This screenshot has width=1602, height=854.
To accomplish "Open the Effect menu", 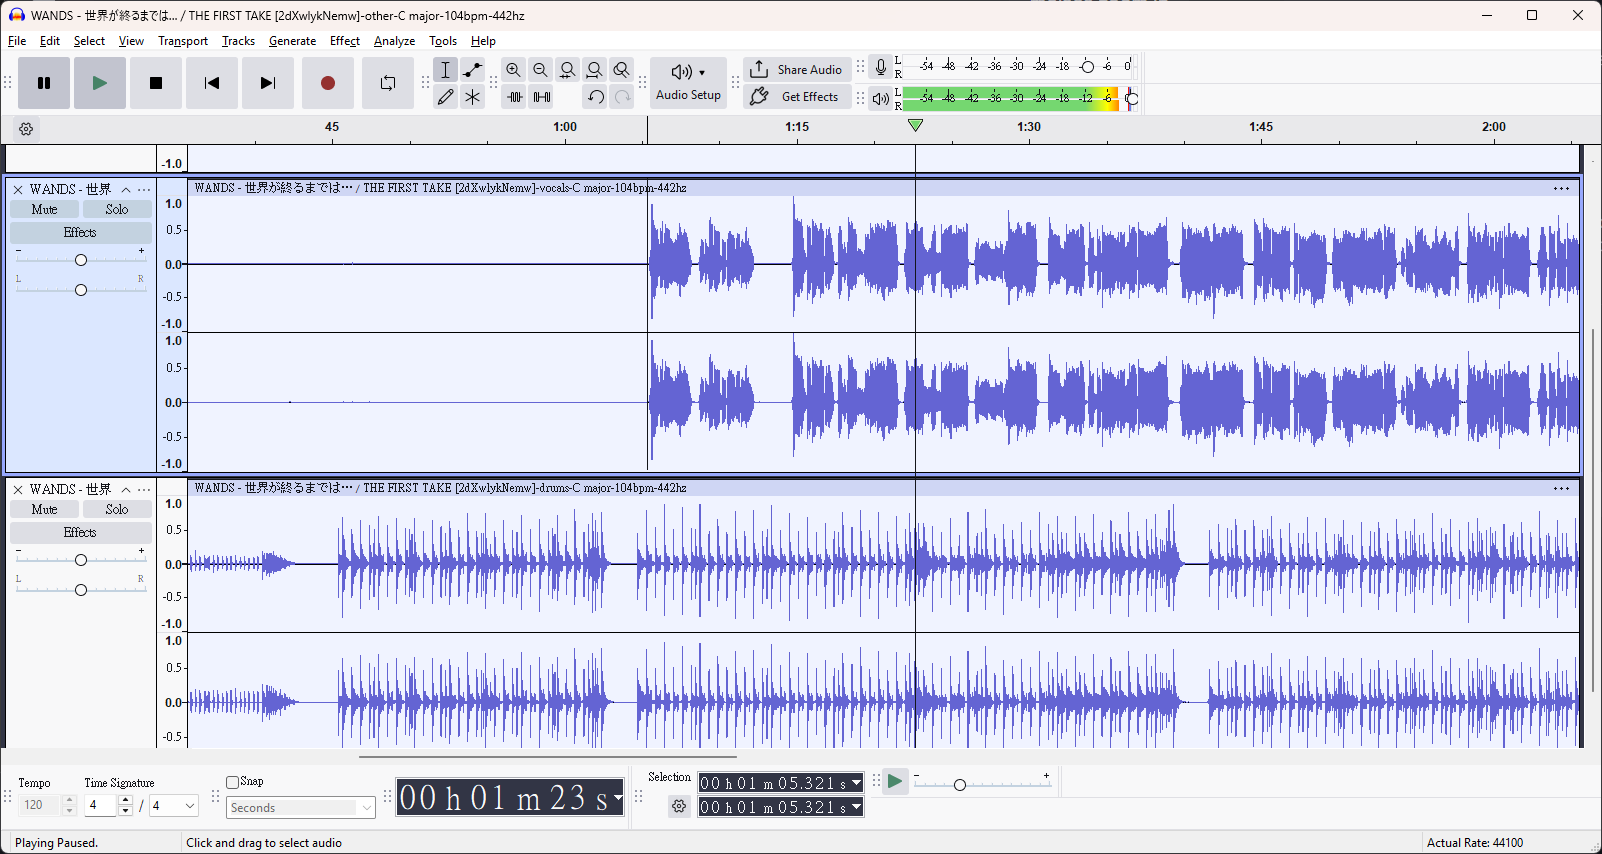I will 344,41.
